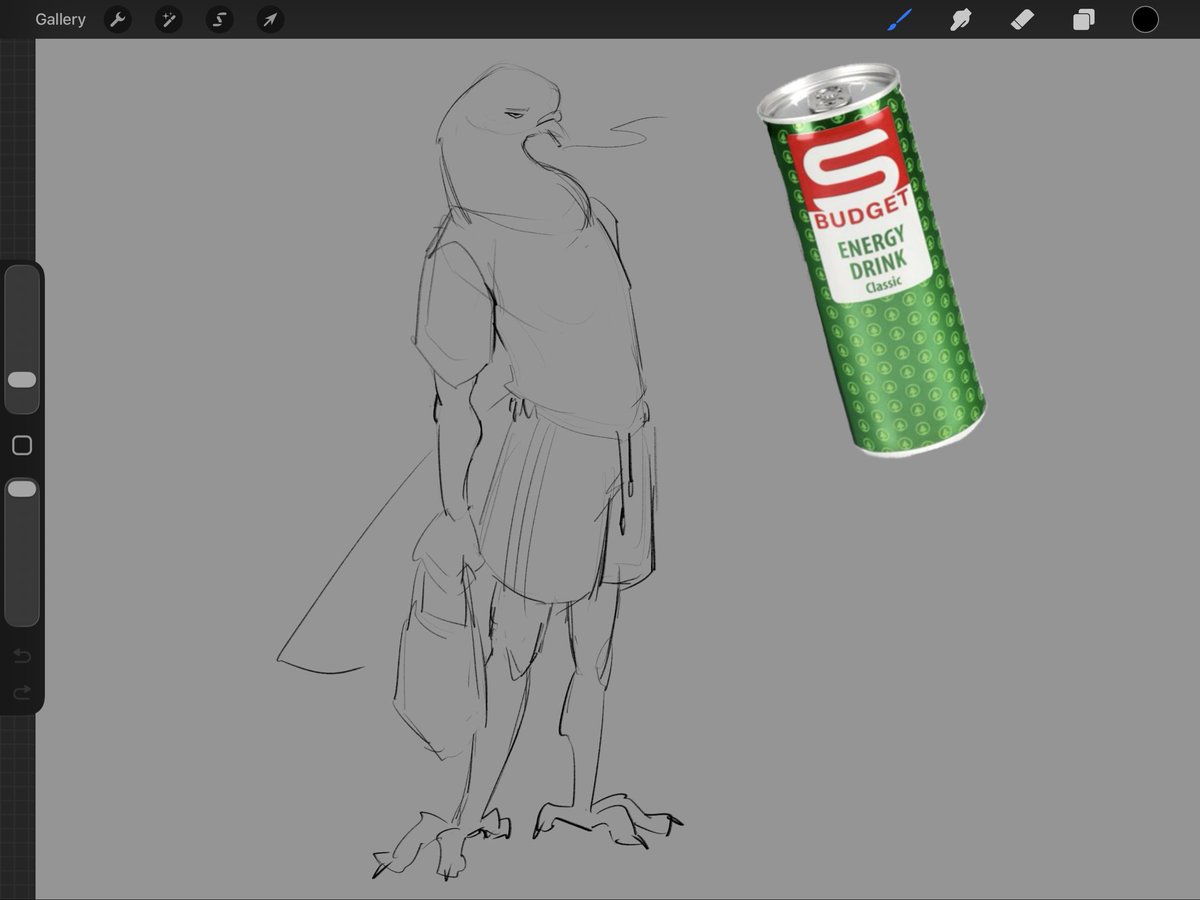Activate the Transform arrow tool

point(270,19)
